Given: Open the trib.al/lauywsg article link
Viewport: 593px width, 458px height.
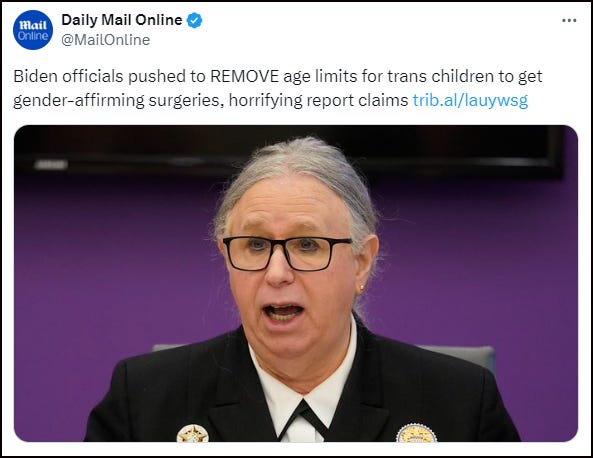Looking at the screenshot, I should coord(470,100).
